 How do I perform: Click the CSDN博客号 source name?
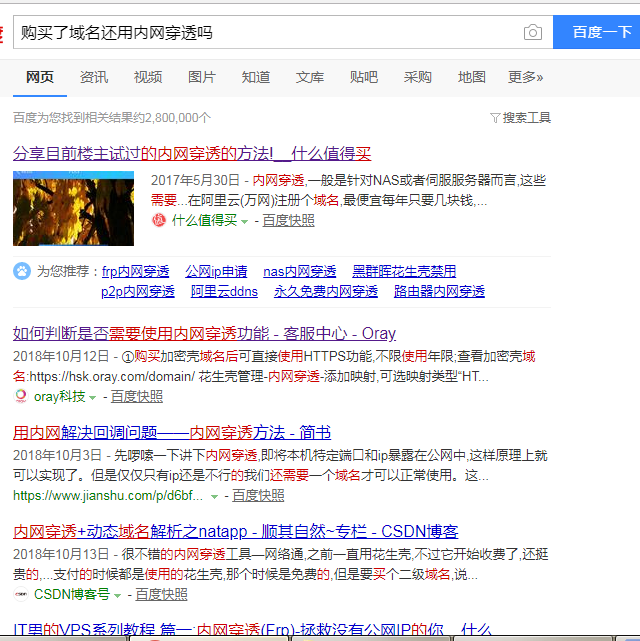pos(72,594)
